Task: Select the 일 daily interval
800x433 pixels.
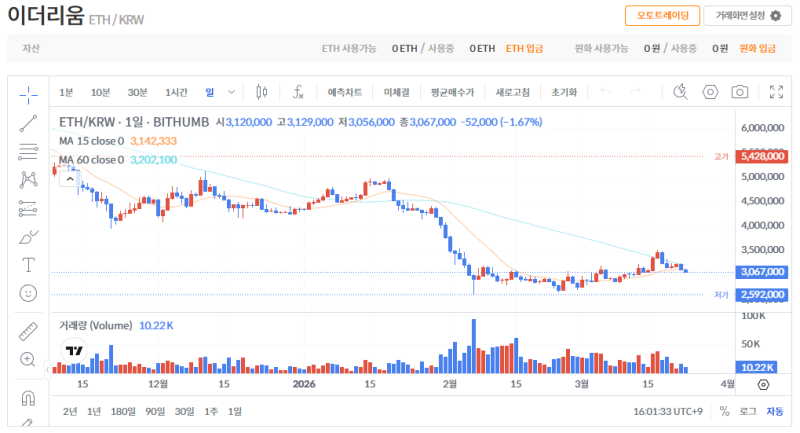Action: (210, 92)
